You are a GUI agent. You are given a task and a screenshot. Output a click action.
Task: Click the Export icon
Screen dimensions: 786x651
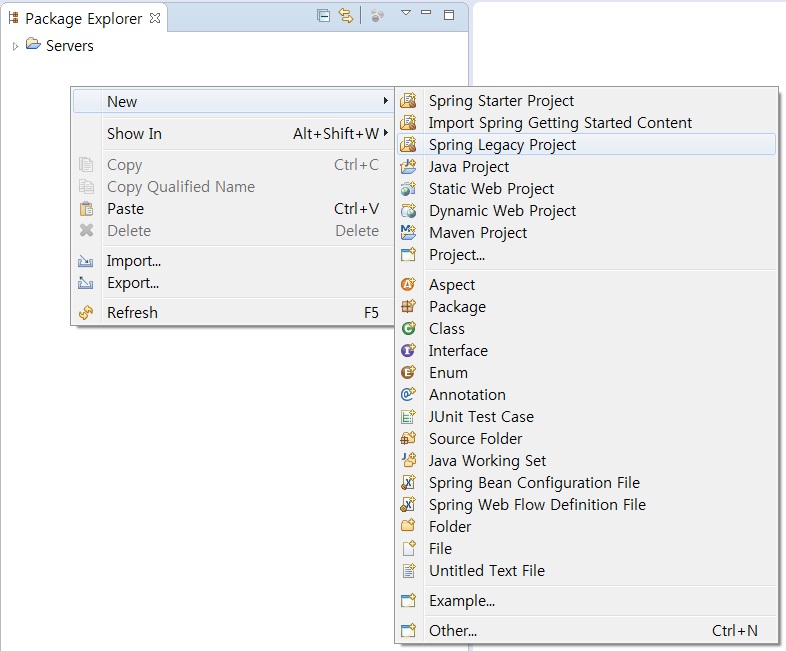(x=86, y=283)
